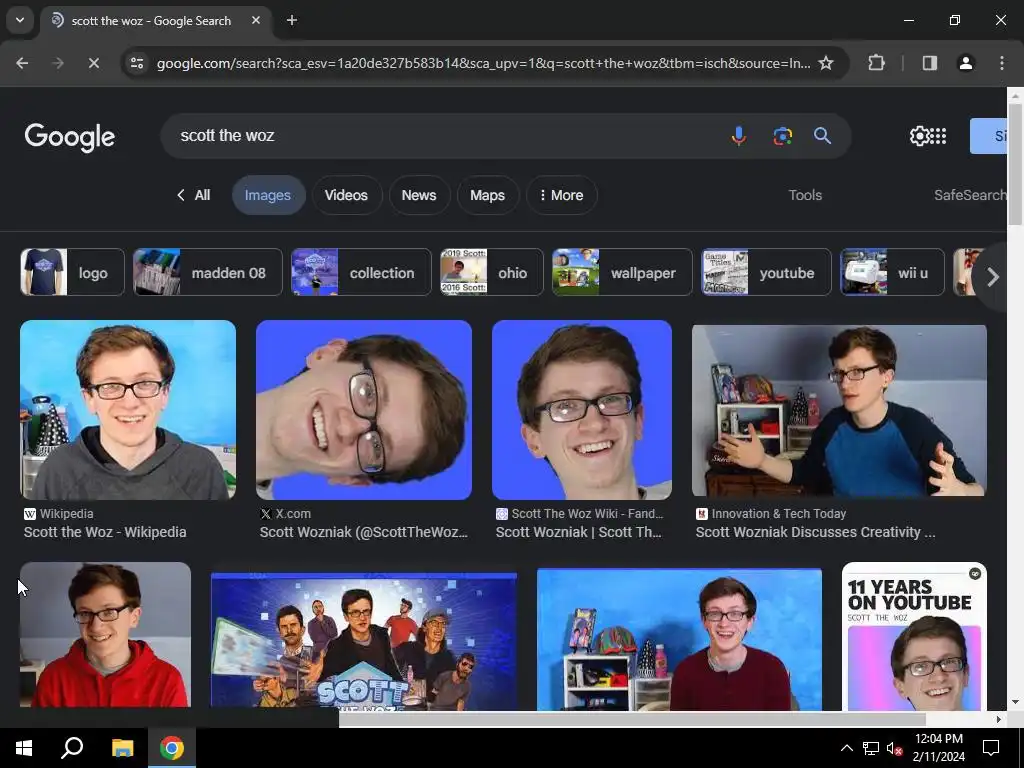Screen dimensions: 1024x768
Task: Open the Wikipedia image result thumbnail
Action: point(128,410)
